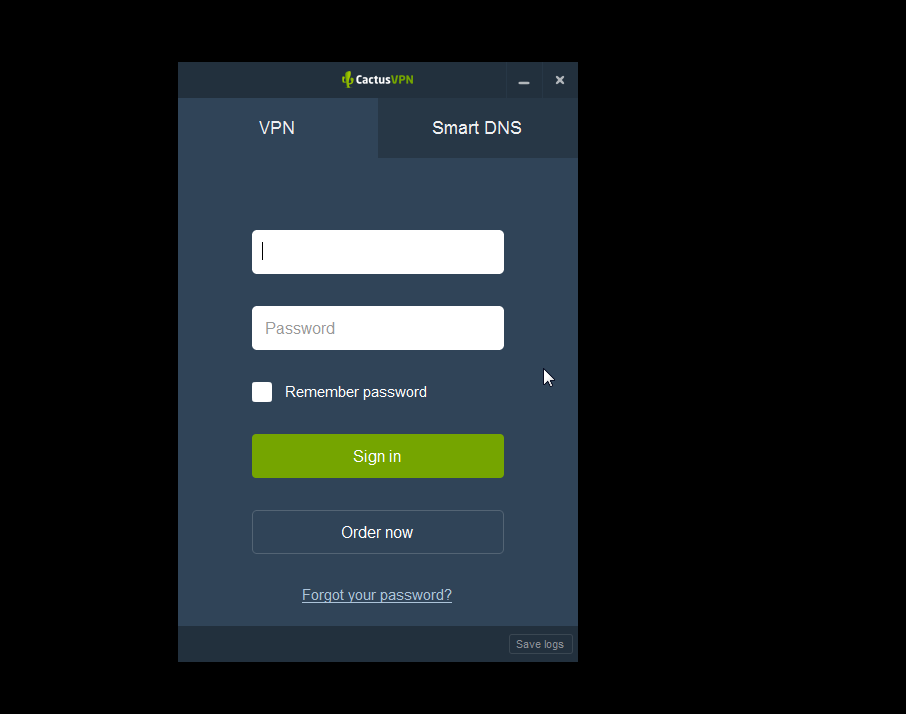Open the "Forgot your password?" link
Image resolution: width=906 pixels, height=714 pixels.
point(377,595)
